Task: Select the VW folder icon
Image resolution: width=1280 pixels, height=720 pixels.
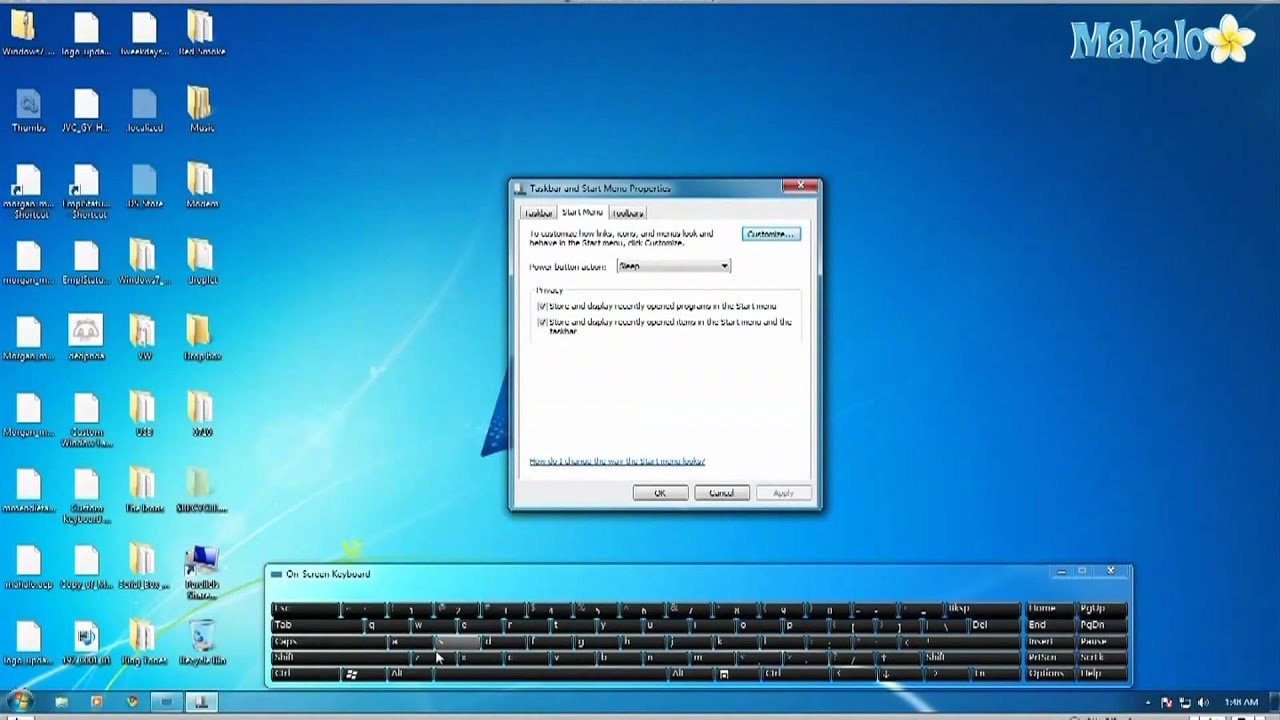Action: [x=144, y=338]
